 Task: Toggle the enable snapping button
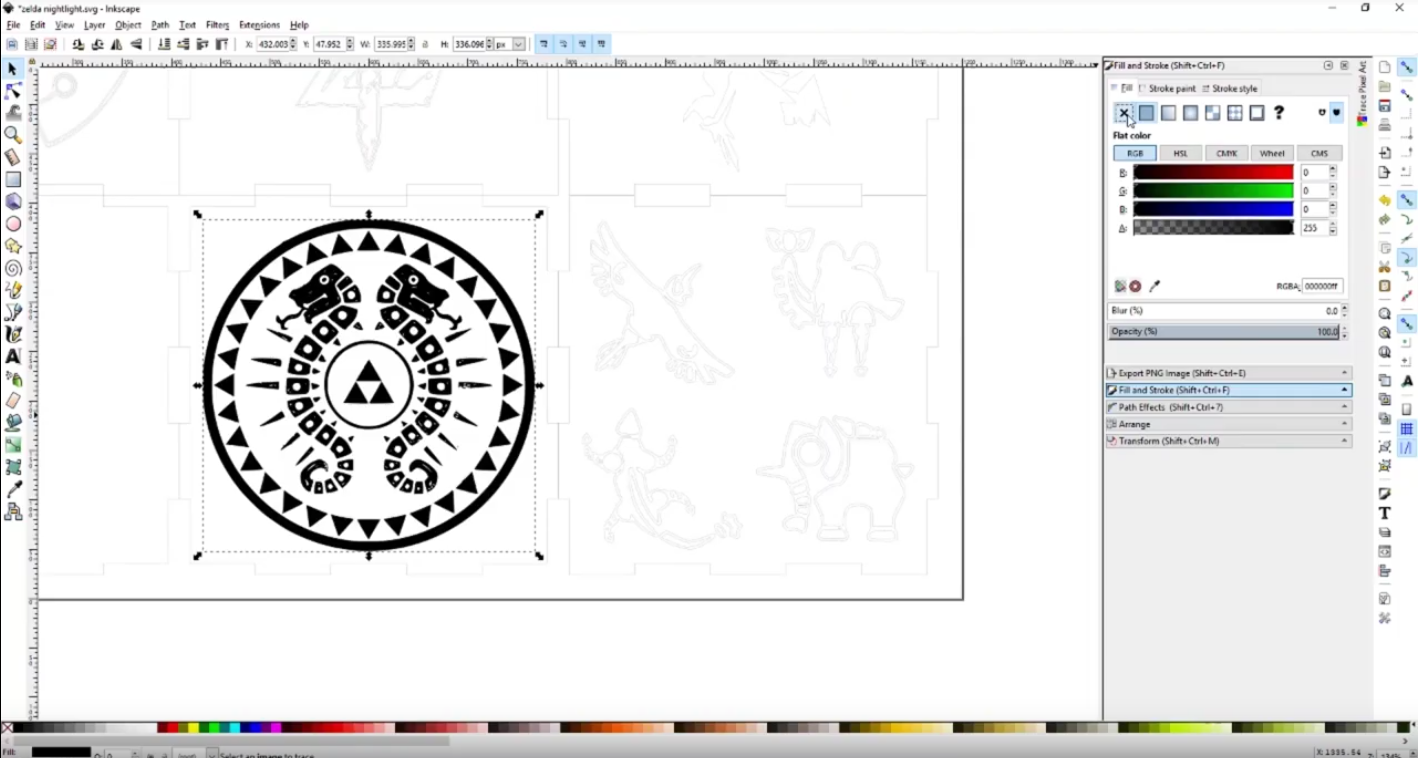click(x=1406, y=67)
